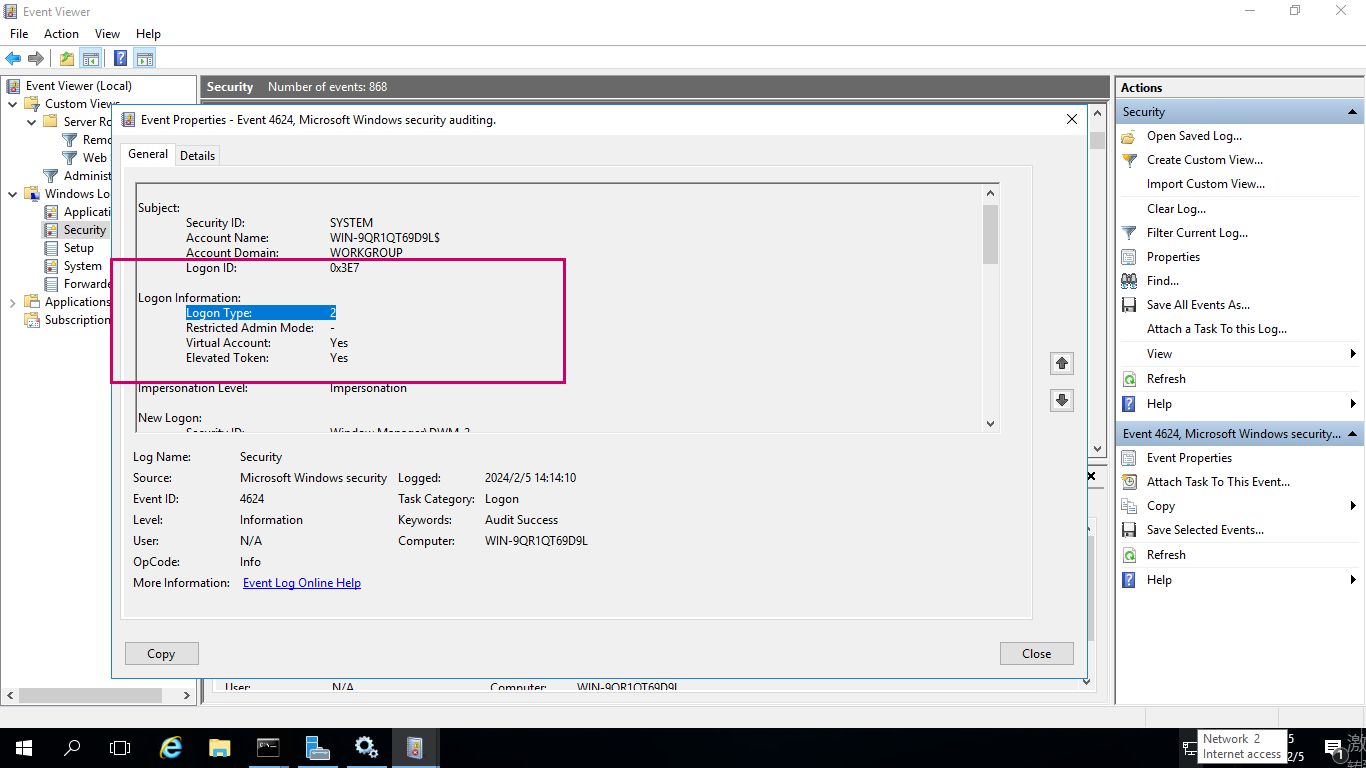1366x768 pixels.
Task: Click Import Custom View action
Action: (1206, 184)
